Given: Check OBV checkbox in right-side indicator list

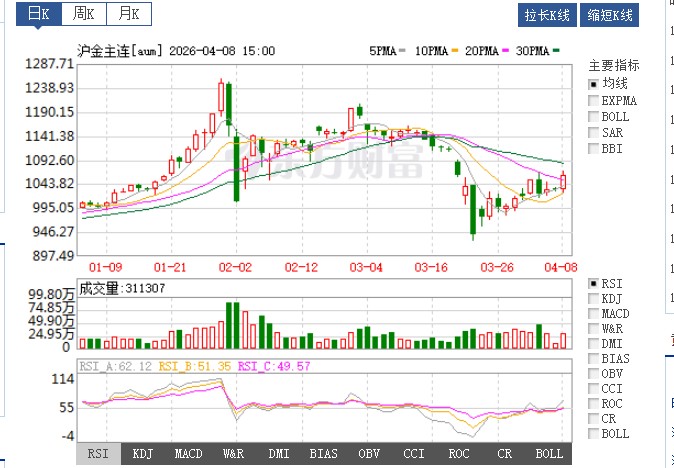Looking at the screenshot, I should (x=593, y=374).
